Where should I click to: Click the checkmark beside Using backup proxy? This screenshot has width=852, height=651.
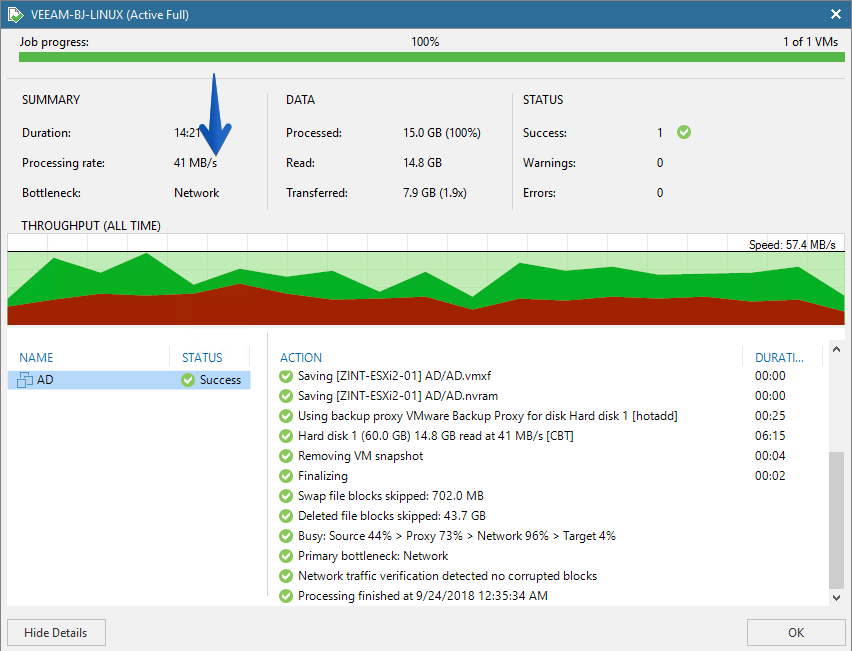(286, 416)
